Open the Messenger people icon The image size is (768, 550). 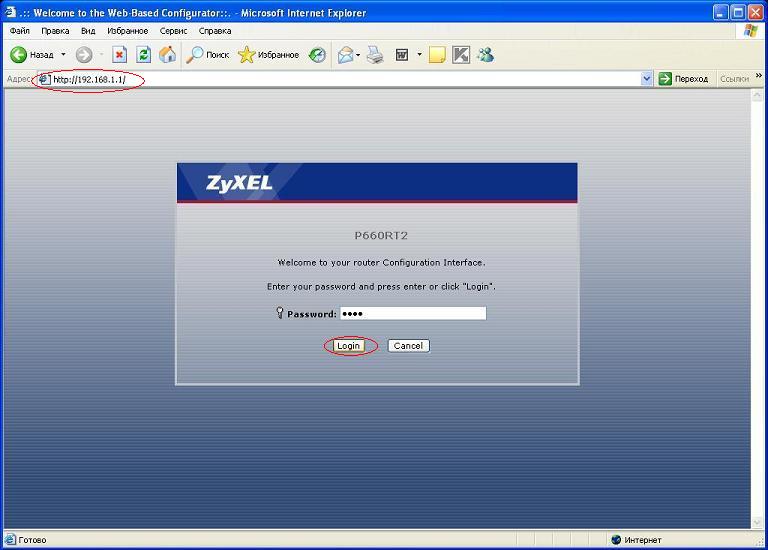pos(485,54)
